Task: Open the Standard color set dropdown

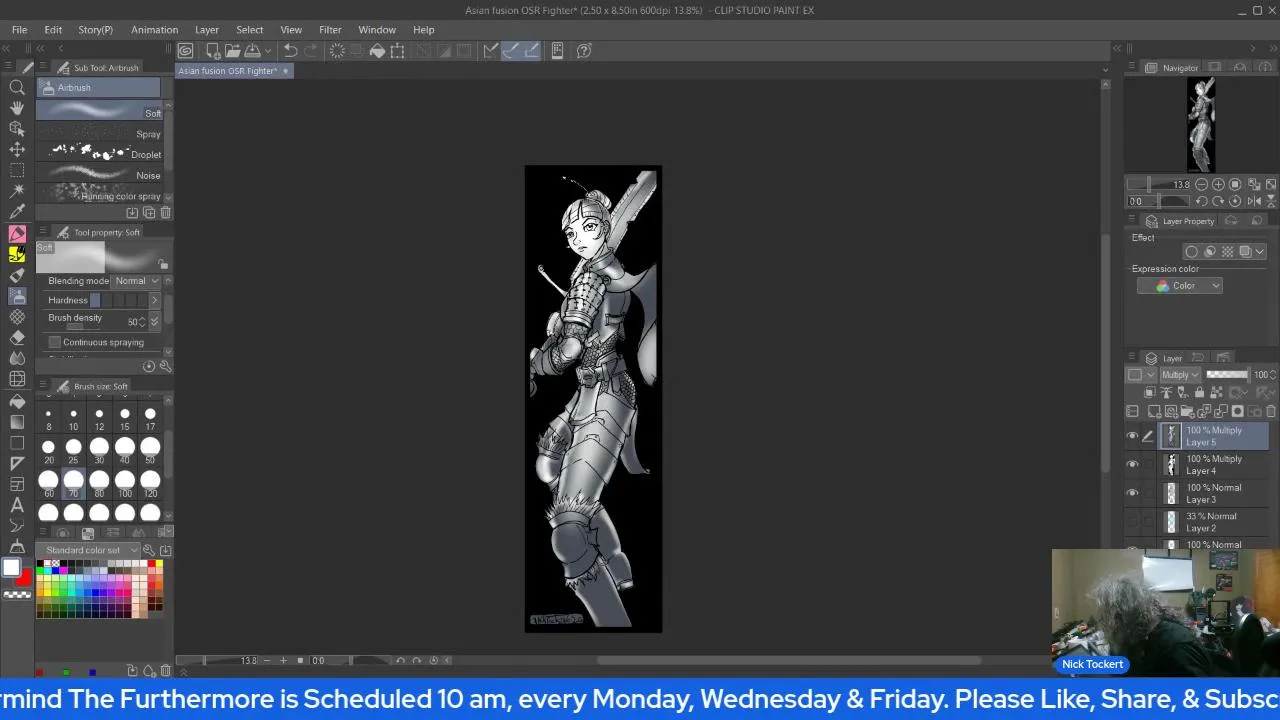Action: [91, 550]
